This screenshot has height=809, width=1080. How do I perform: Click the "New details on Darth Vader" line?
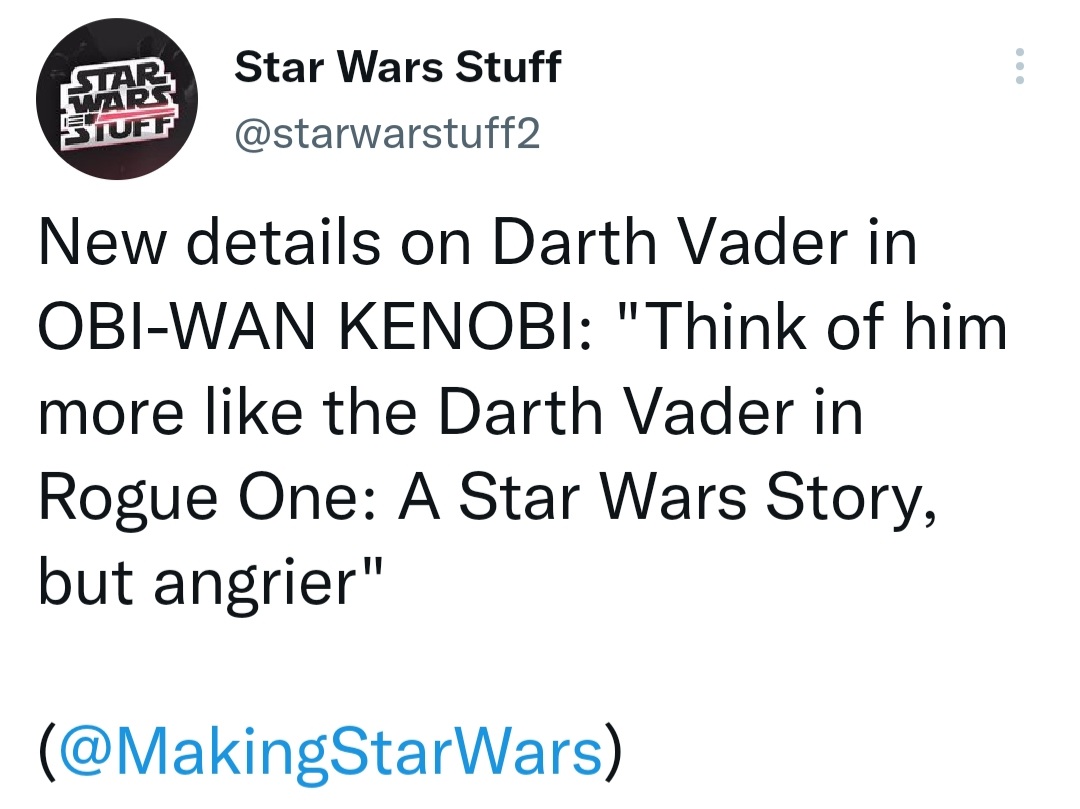[x=477, y=242]
